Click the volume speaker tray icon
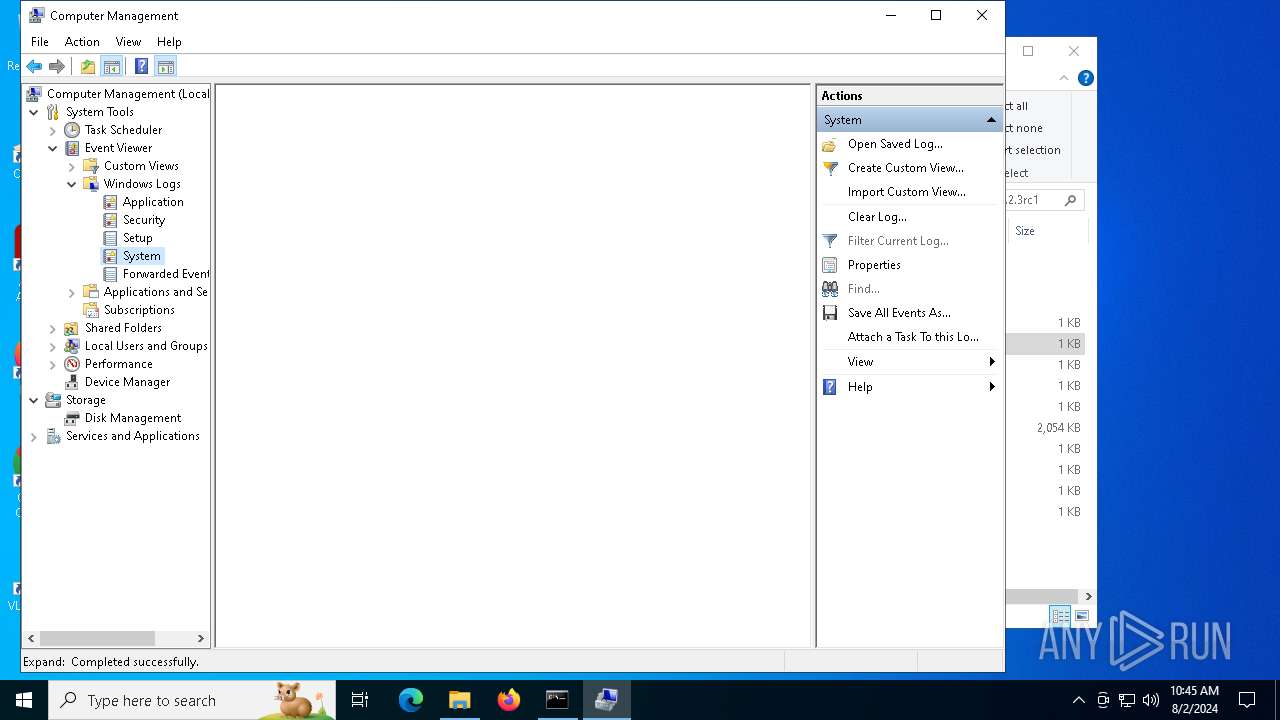The width and height of the screenshot is (1280, 720). click(1150, 700)
